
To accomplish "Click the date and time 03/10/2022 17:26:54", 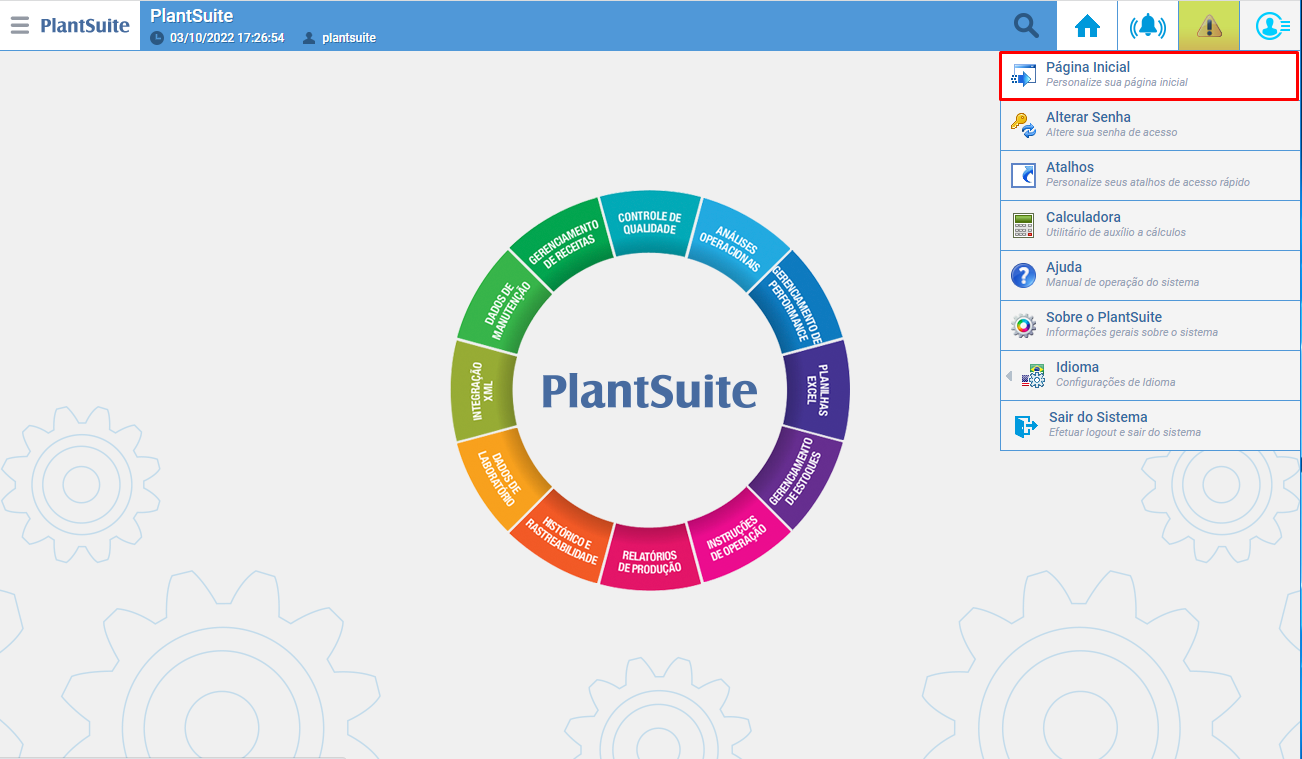I will (x=227, y=38).
